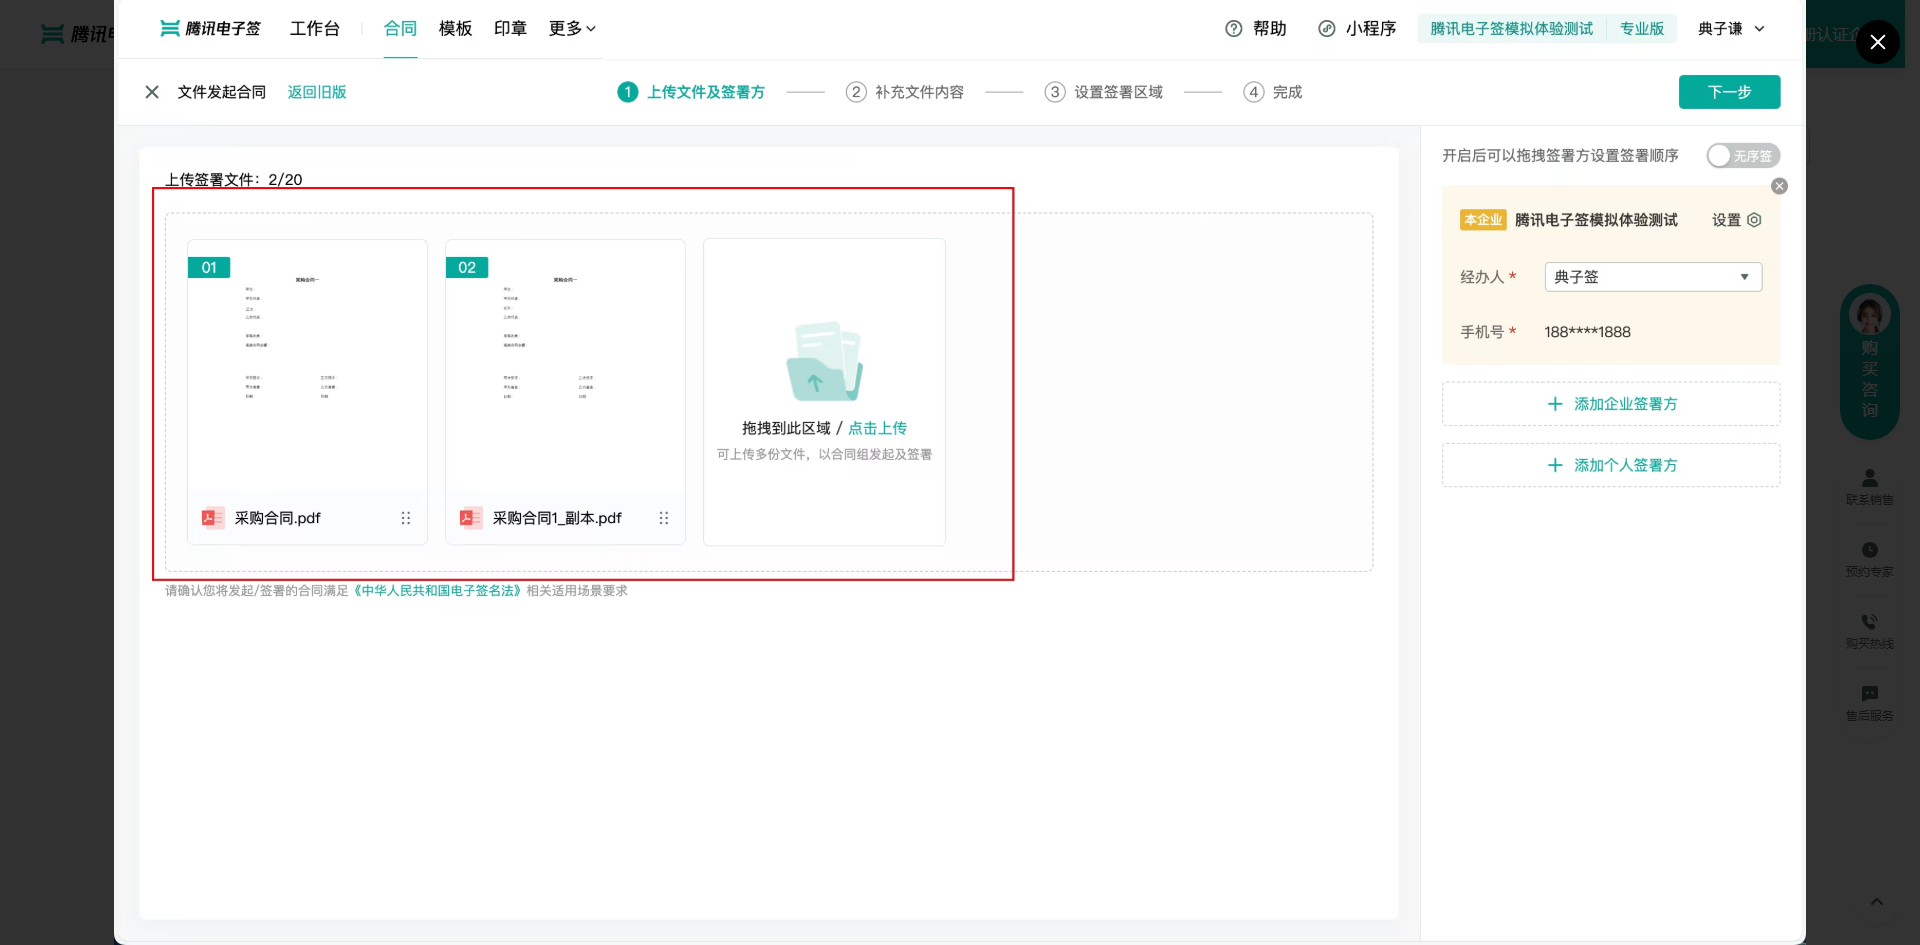1920x945 pixels.
Task: Click the 点击上传 link
Action: [x=877, y=428]
